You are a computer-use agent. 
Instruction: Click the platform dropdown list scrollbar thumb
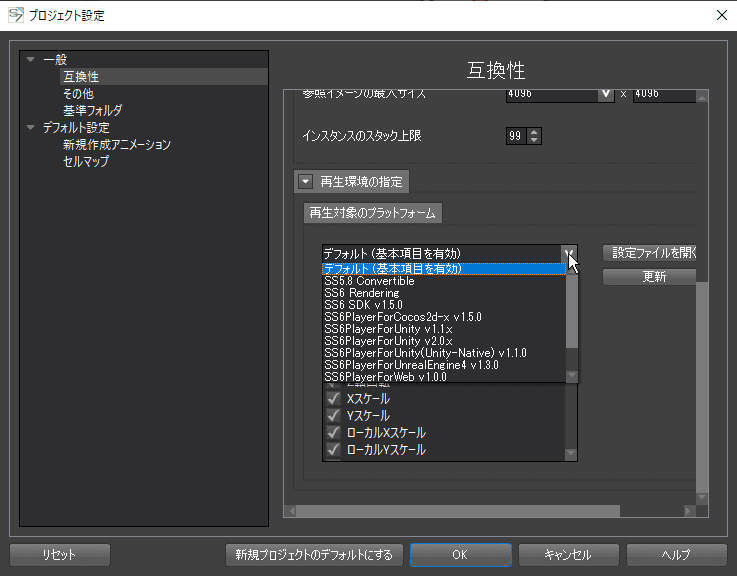(572, 311)
